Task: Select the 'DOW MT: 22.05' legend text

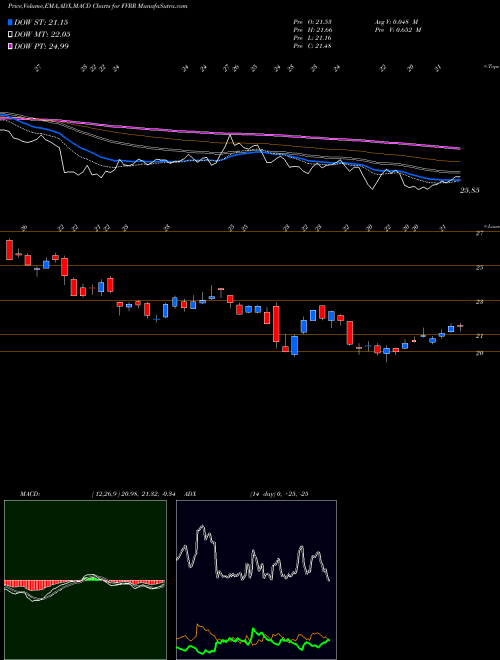Action: coord(42,35)
